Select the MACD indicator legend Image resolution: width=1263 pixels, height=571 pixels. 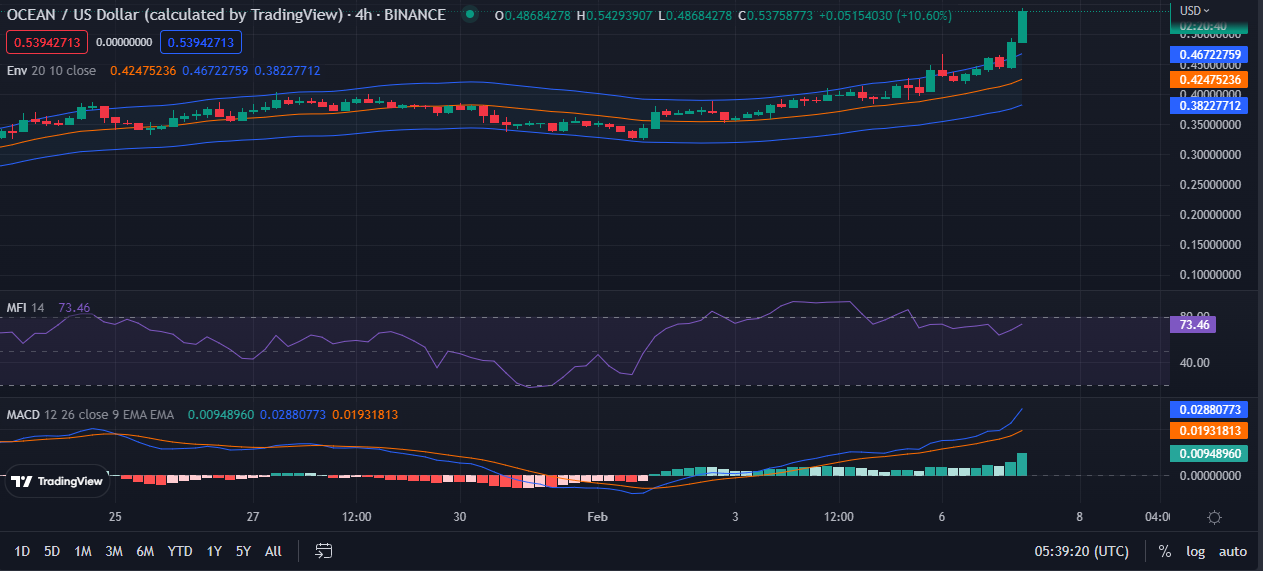(24, 414)
